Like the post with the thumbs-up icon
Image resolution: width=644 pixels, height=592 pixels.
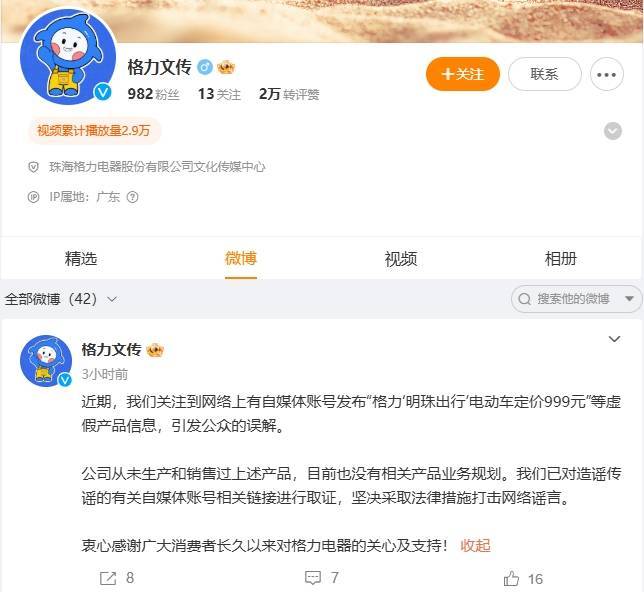pos(511,579)
